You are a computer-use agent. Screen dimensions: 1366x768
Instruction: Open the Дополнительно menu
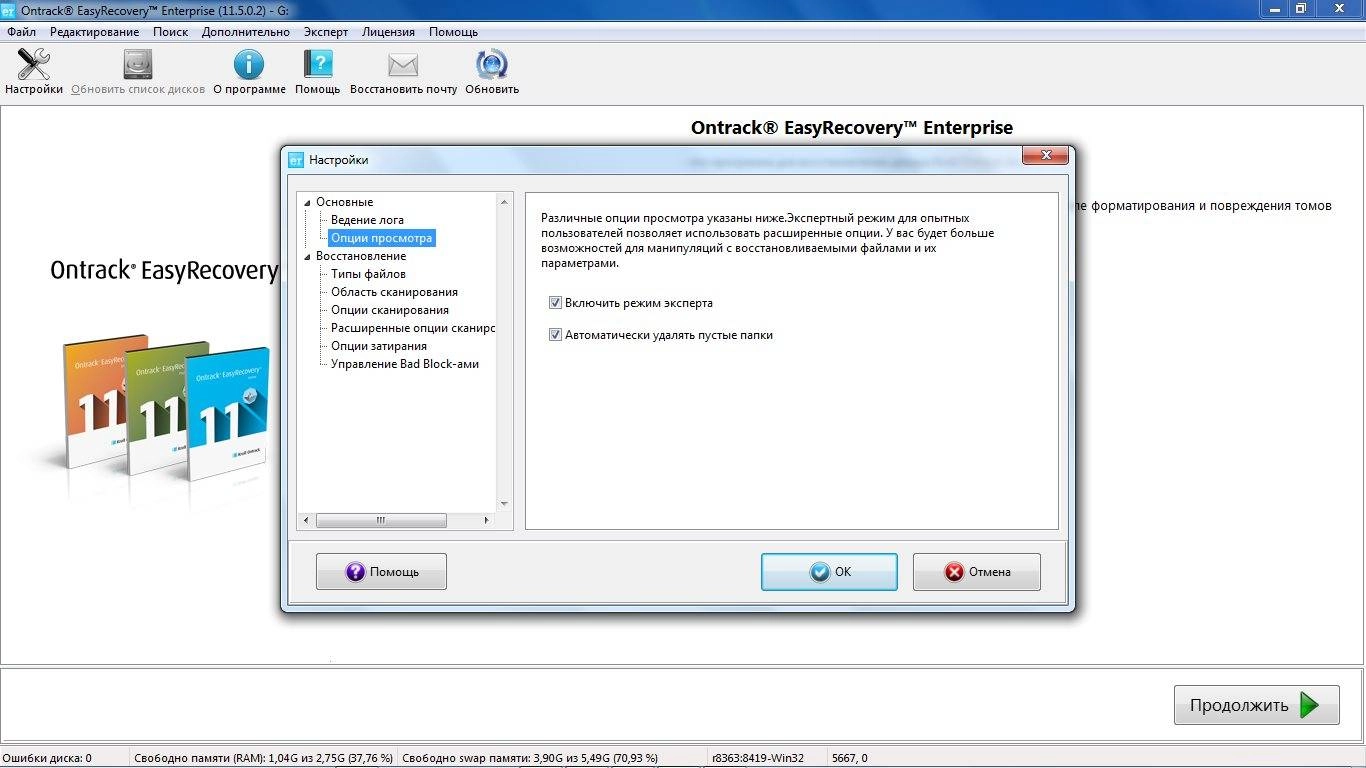[x=246, y=32]
